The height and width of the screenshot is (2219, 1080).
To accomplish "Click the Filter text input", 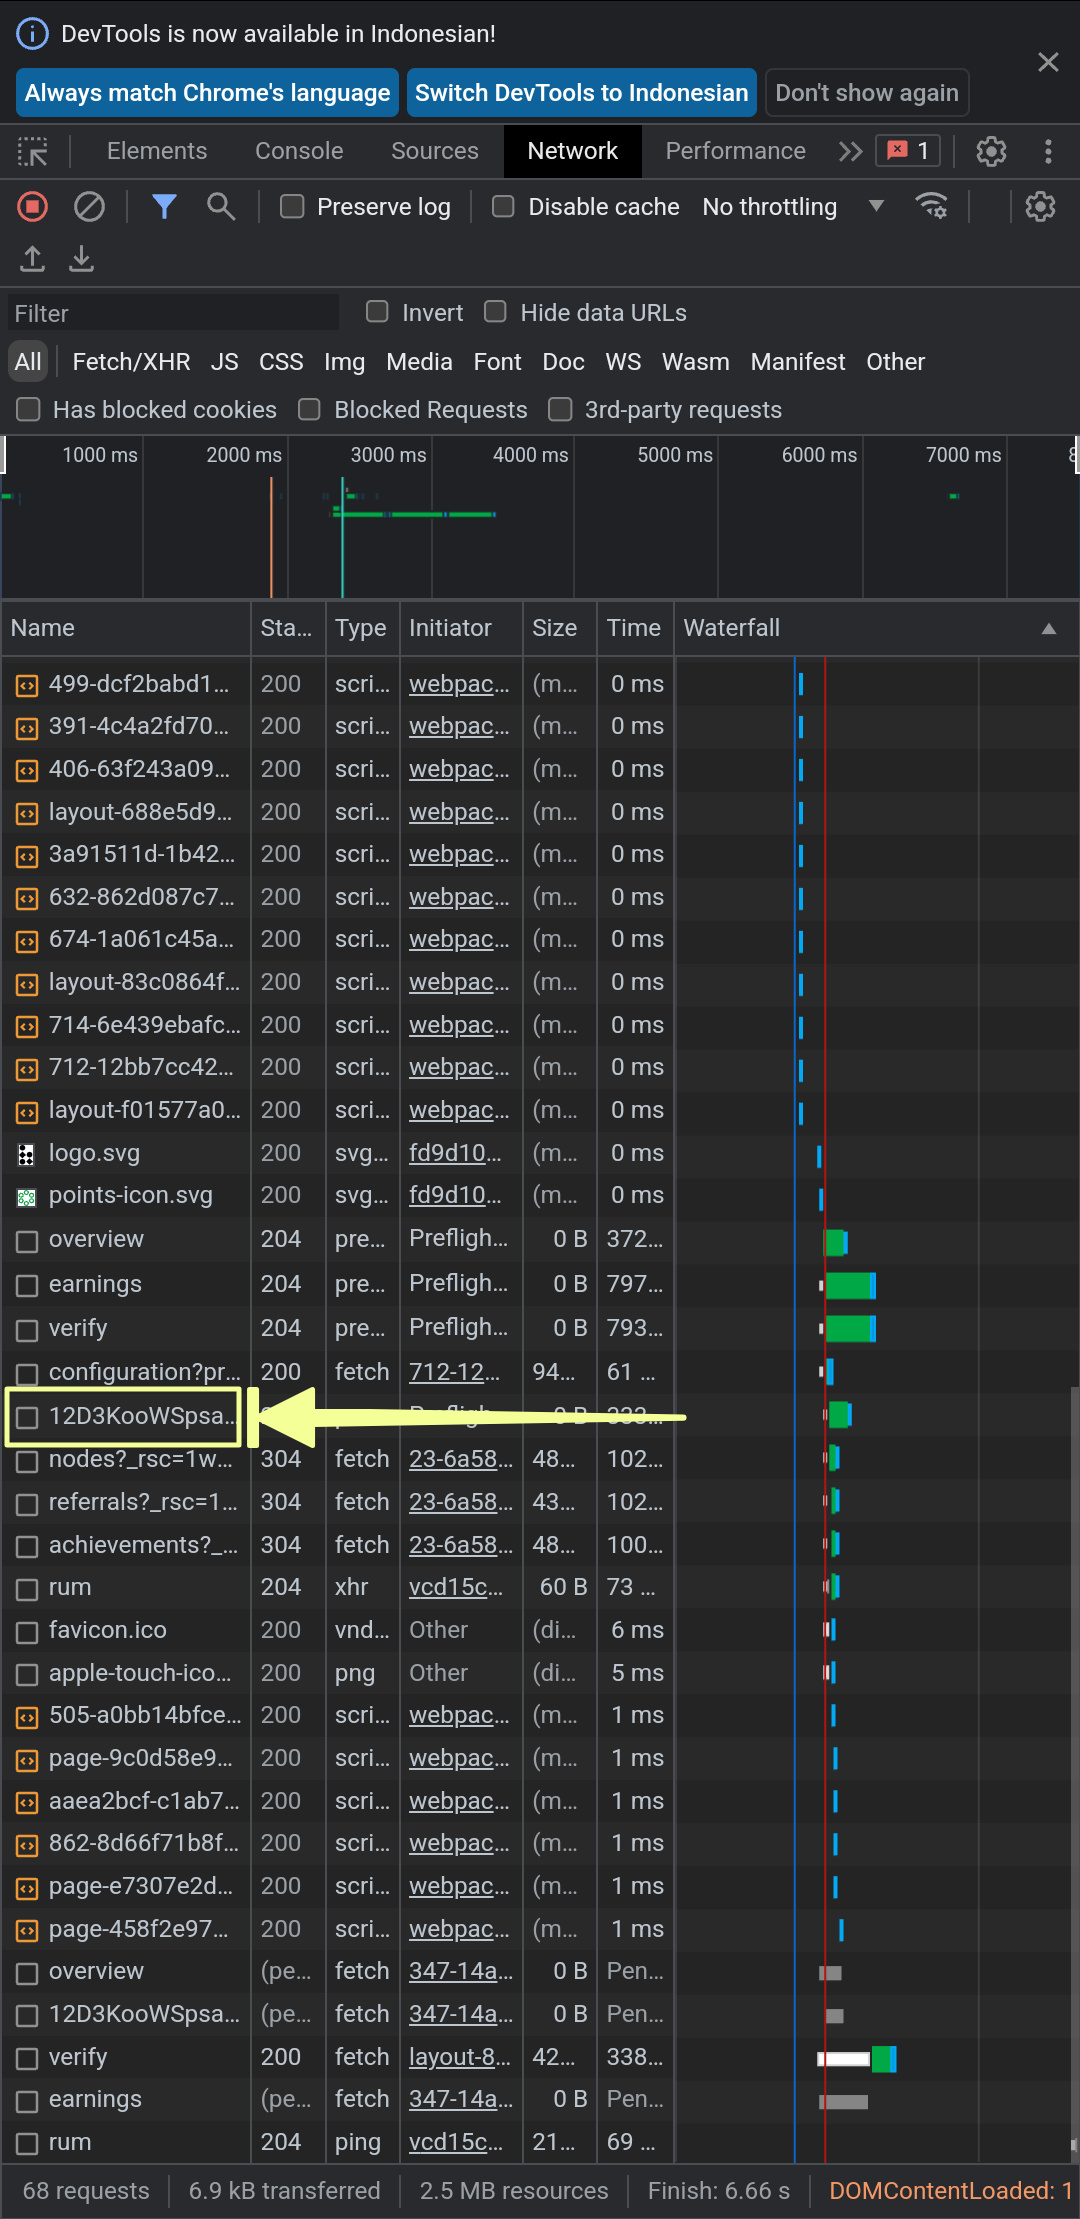I will tap(174, 313).
